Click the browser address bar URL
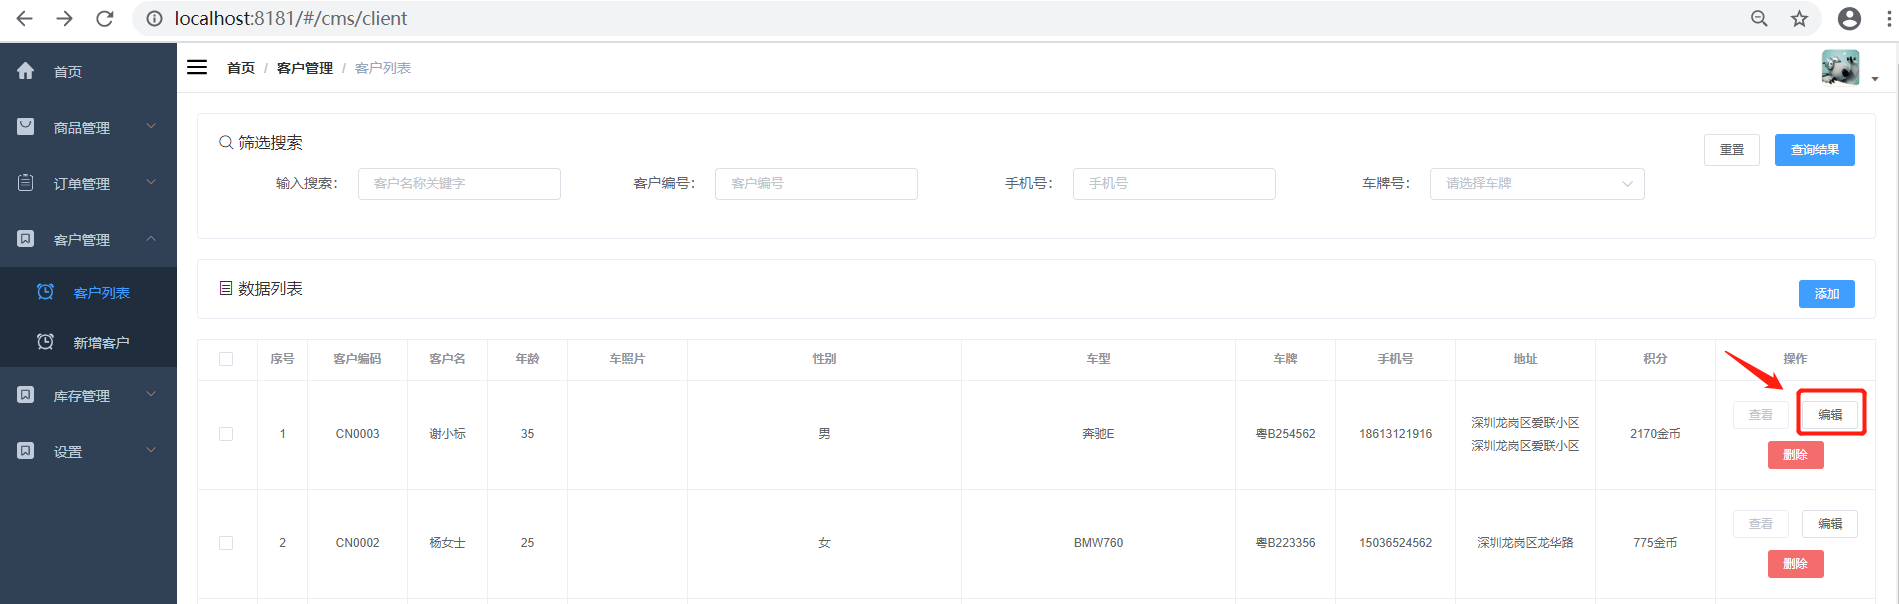This screenshot has width=1899, height=604. pyautogui.click(x=291, y=18)
